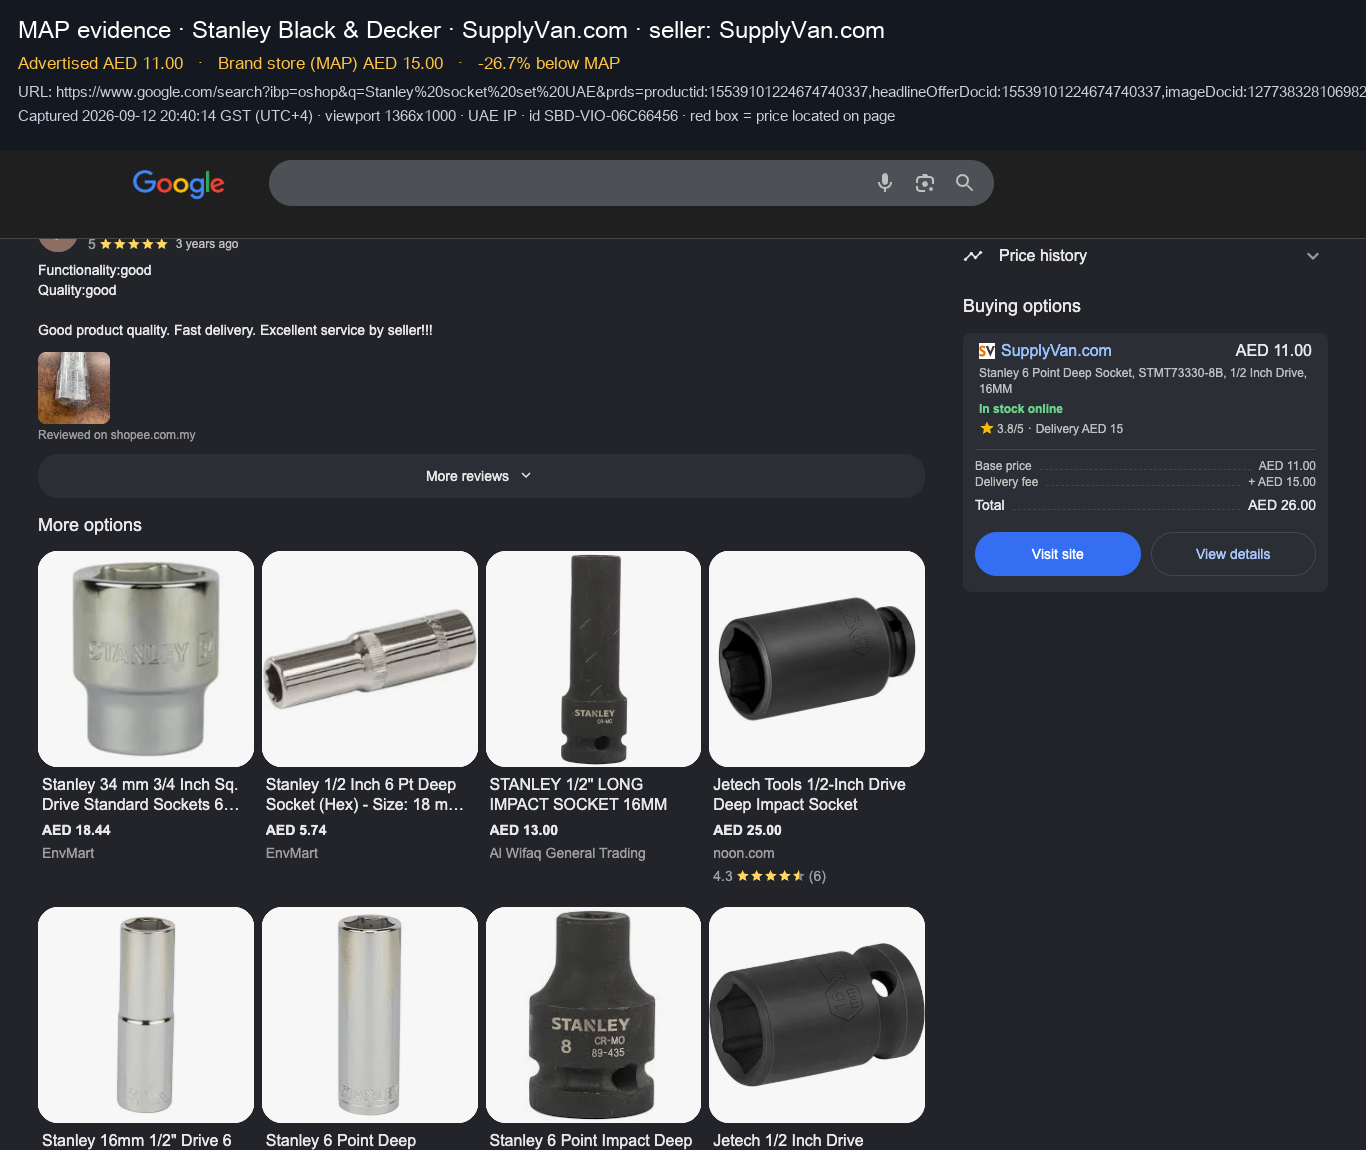
Task: Click the View details button
Action: tap(1233, 554)
